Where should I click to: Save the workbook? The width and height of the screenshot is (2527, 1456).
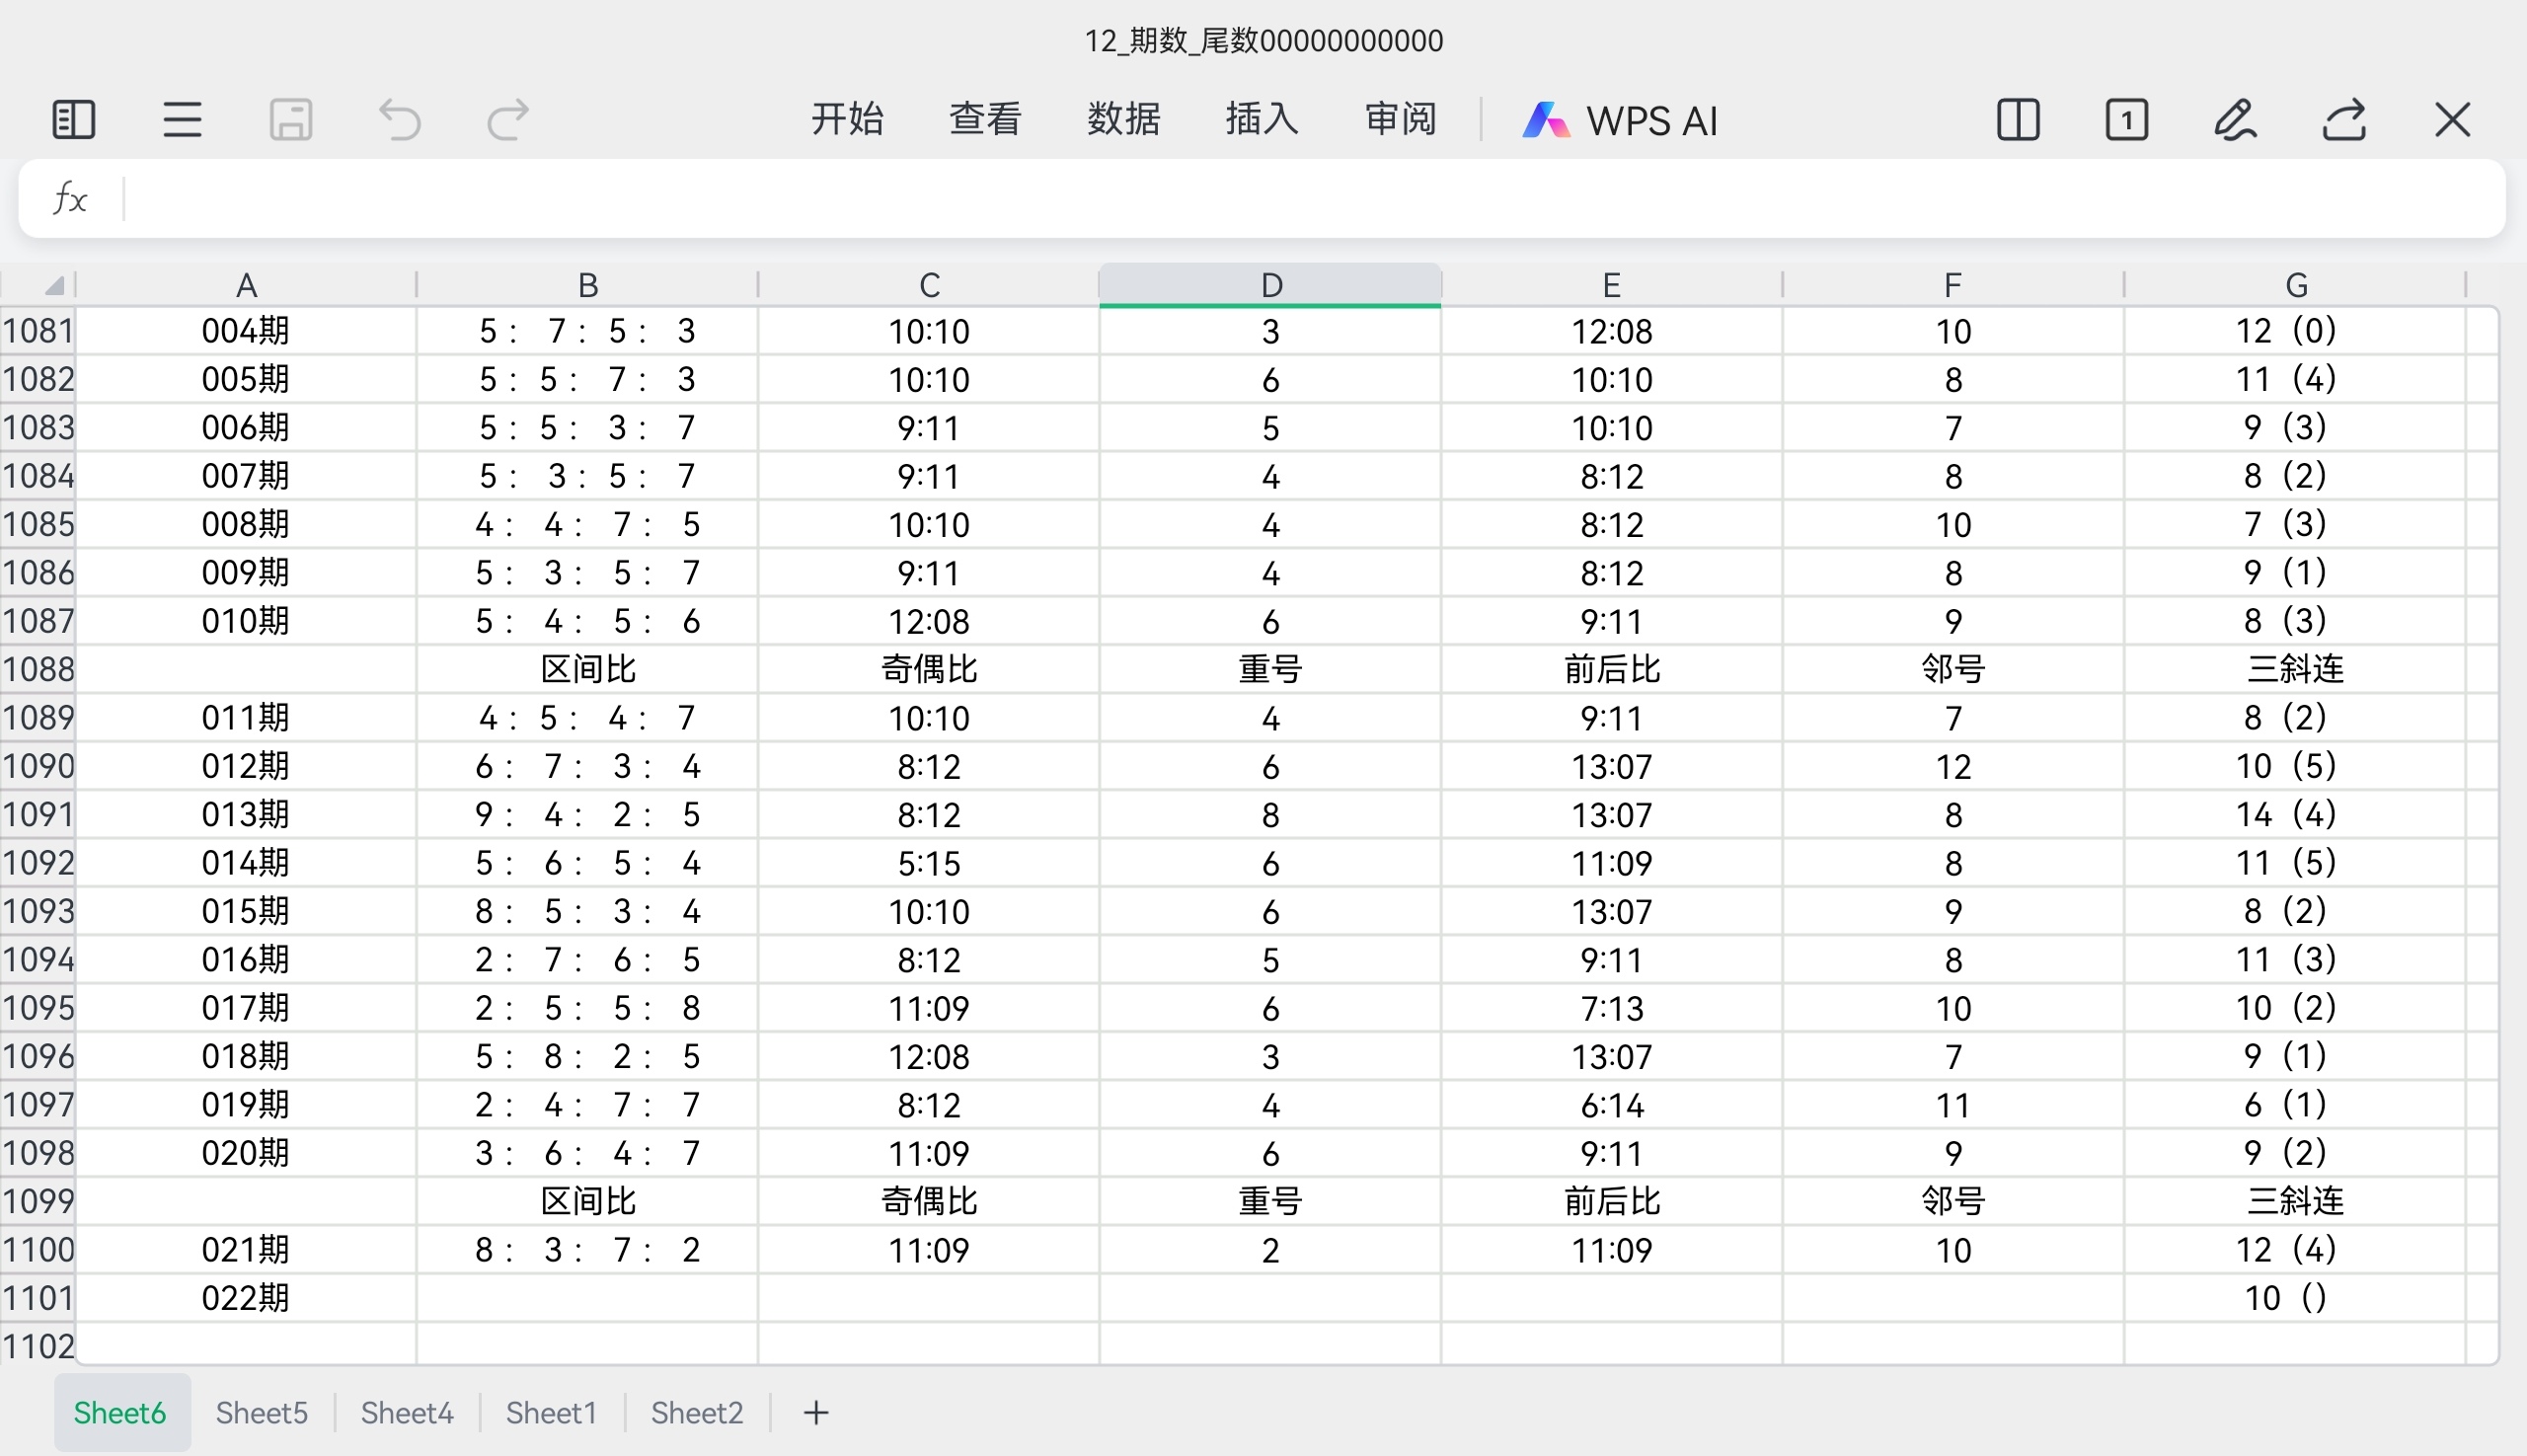[x=289, y=119]
